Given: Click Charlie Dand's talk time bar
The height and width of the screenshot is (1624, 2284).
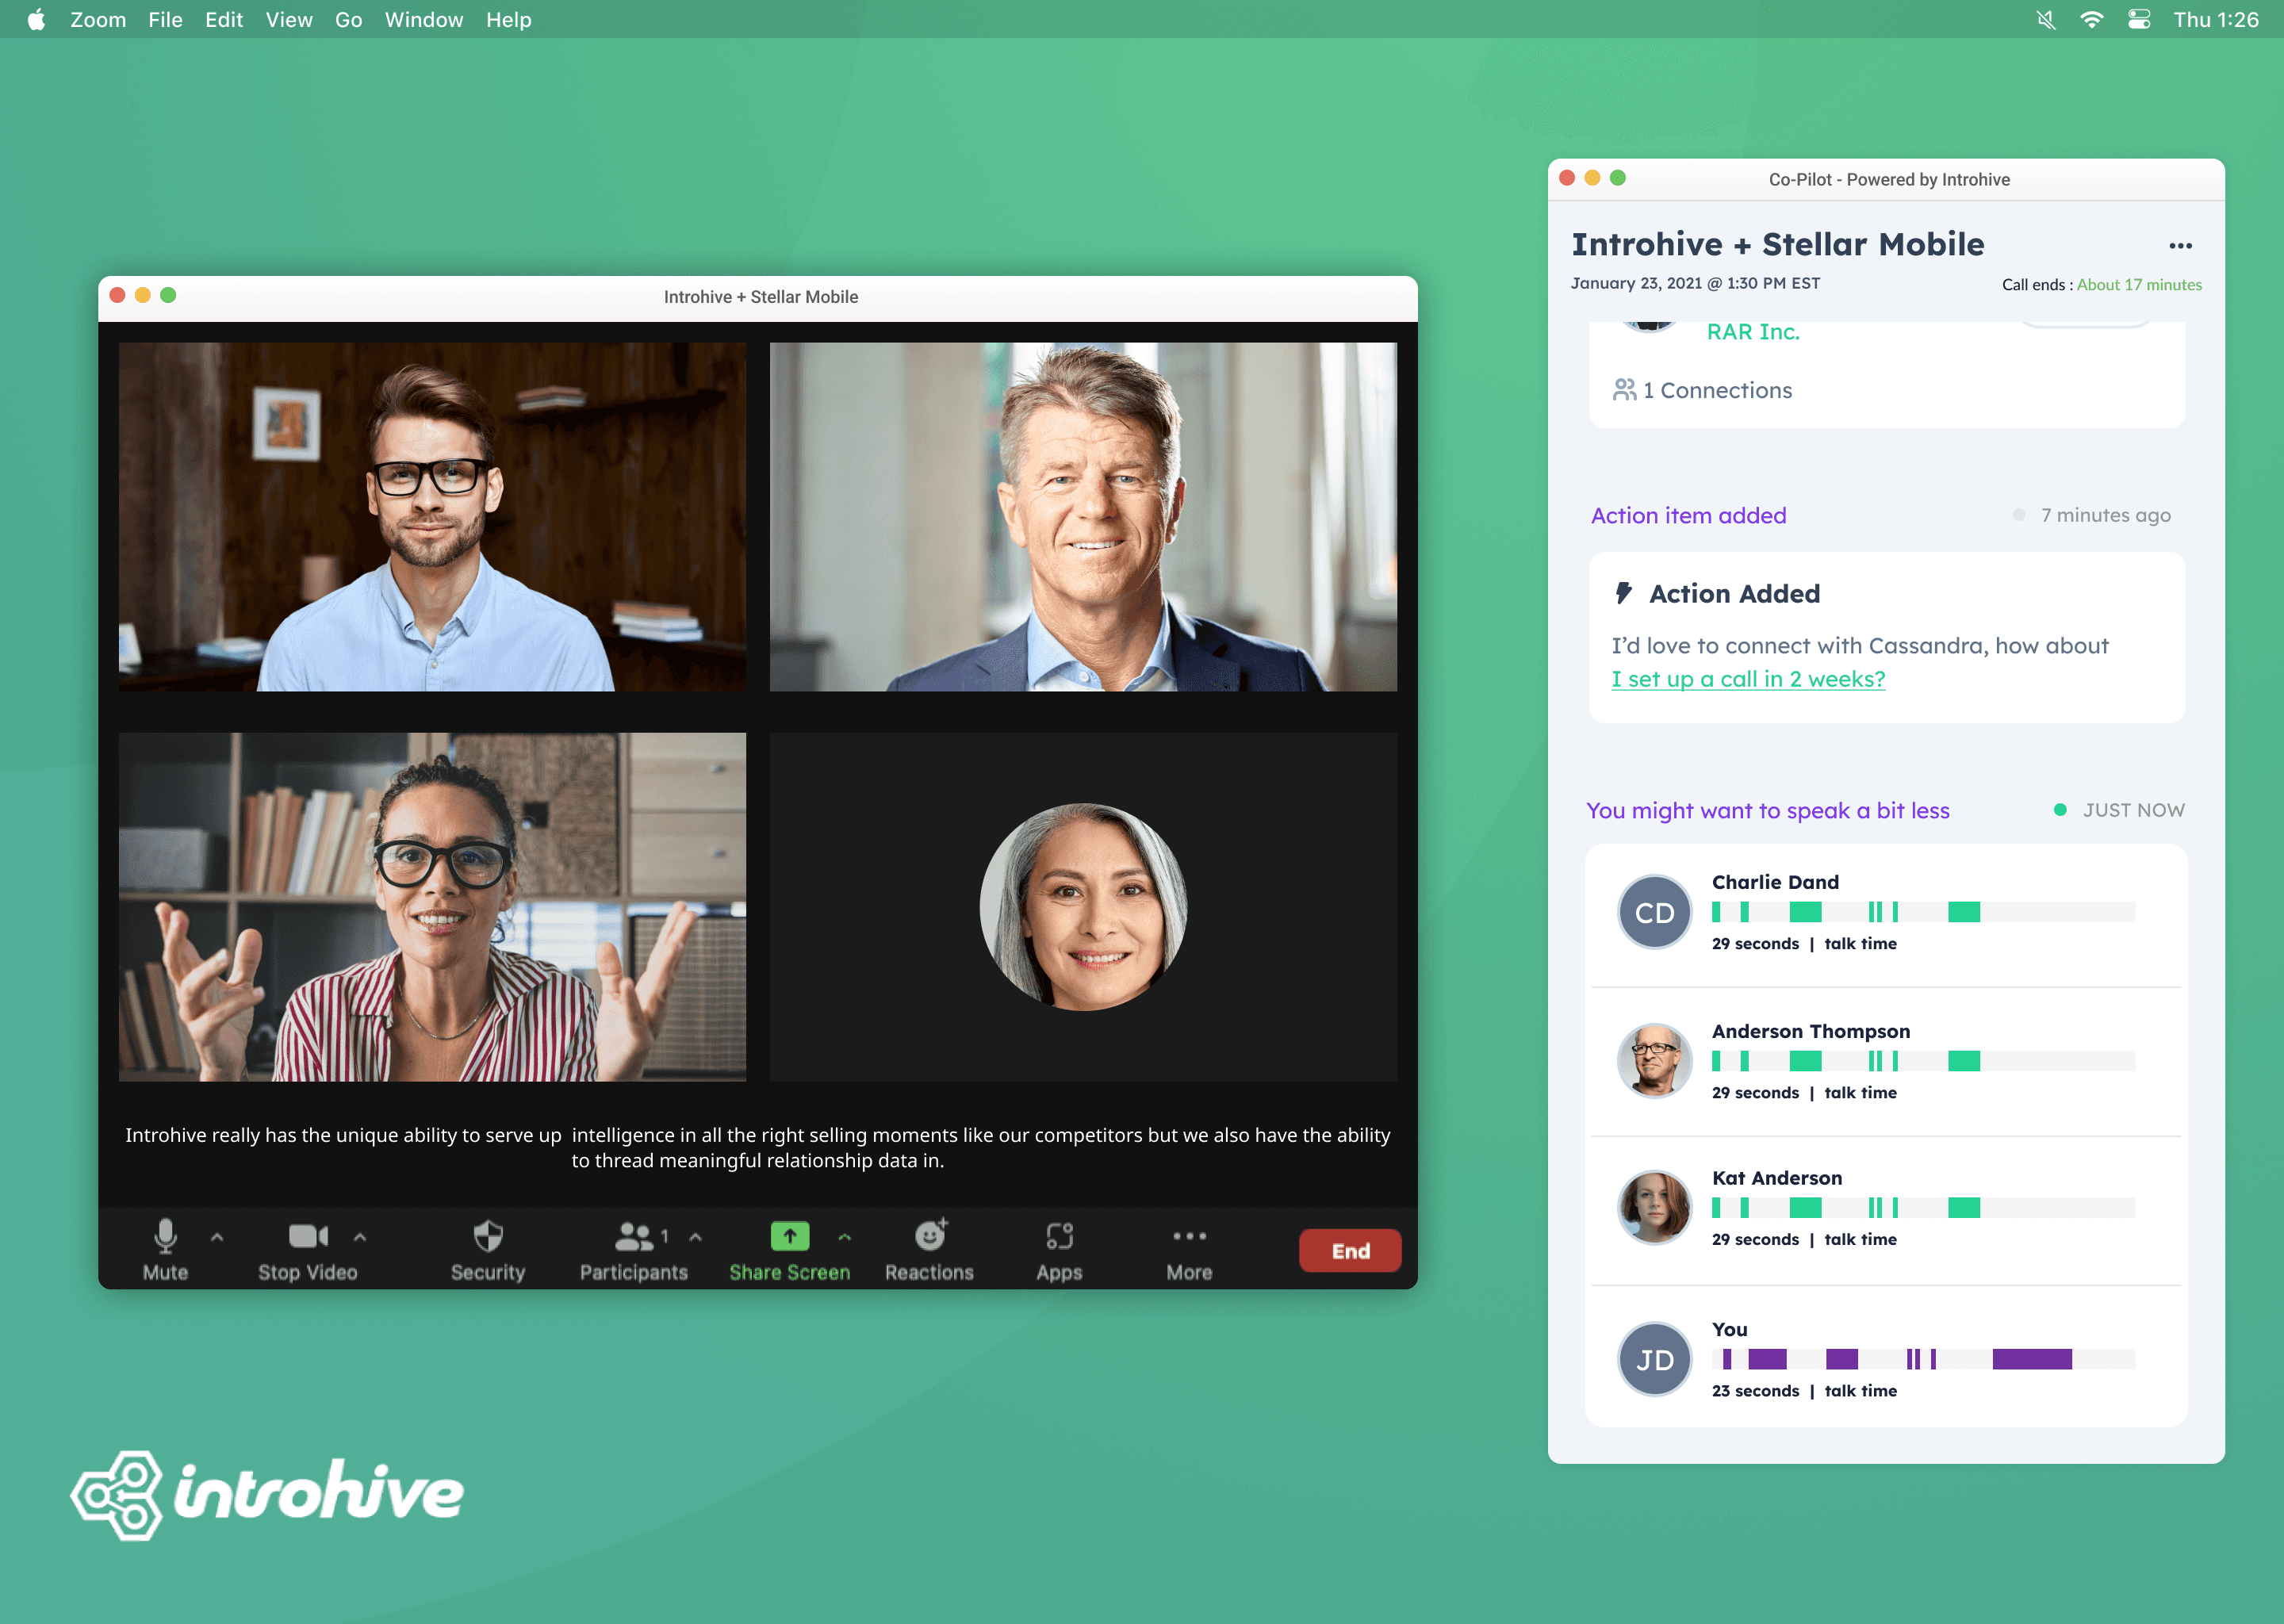Looking at the screenshot, I should 1922,912.
